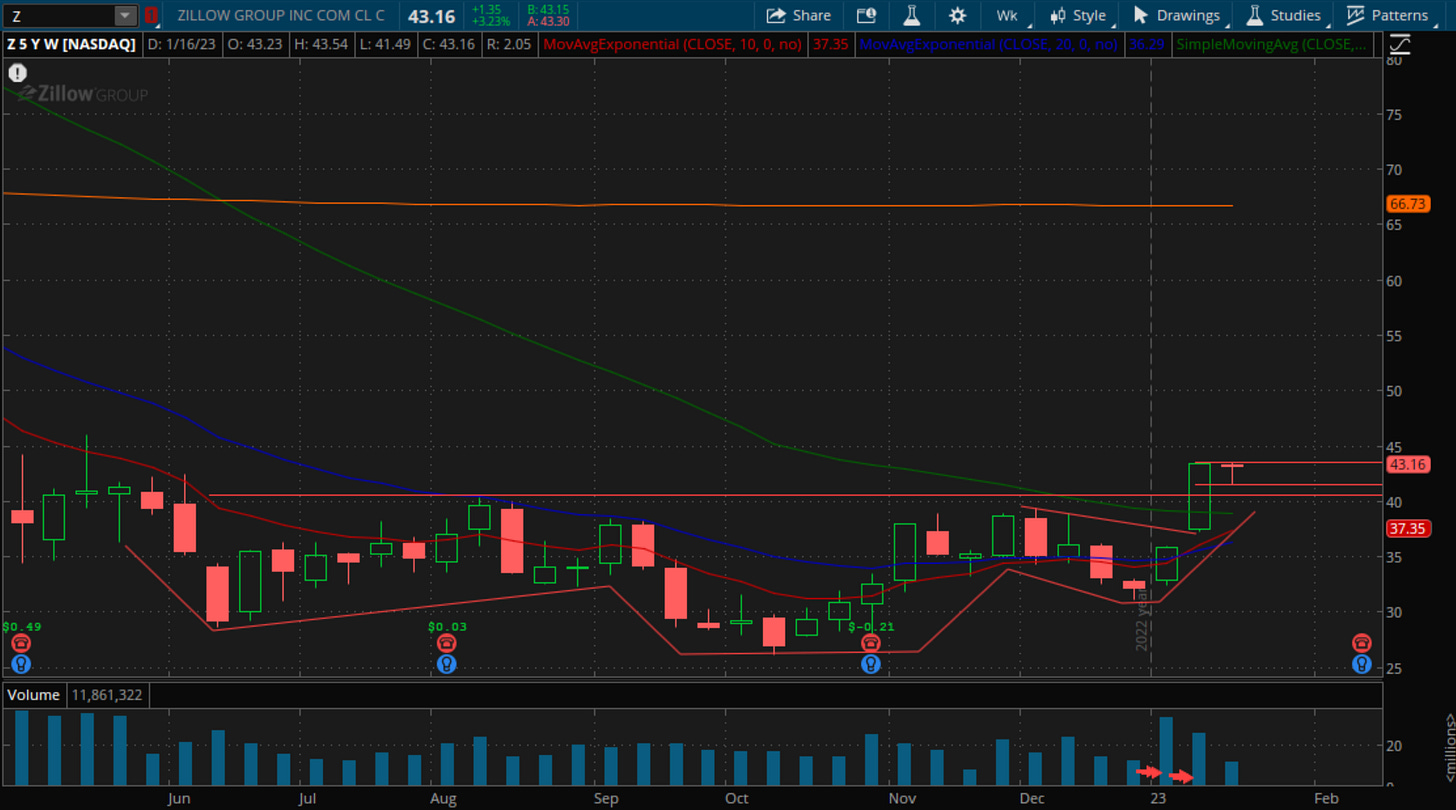Image resolution: width=1456 pixels, height=810 pixels.
Task: Click upcoming earnings phone icon near Feb
Action: (x=1362, y=643)
